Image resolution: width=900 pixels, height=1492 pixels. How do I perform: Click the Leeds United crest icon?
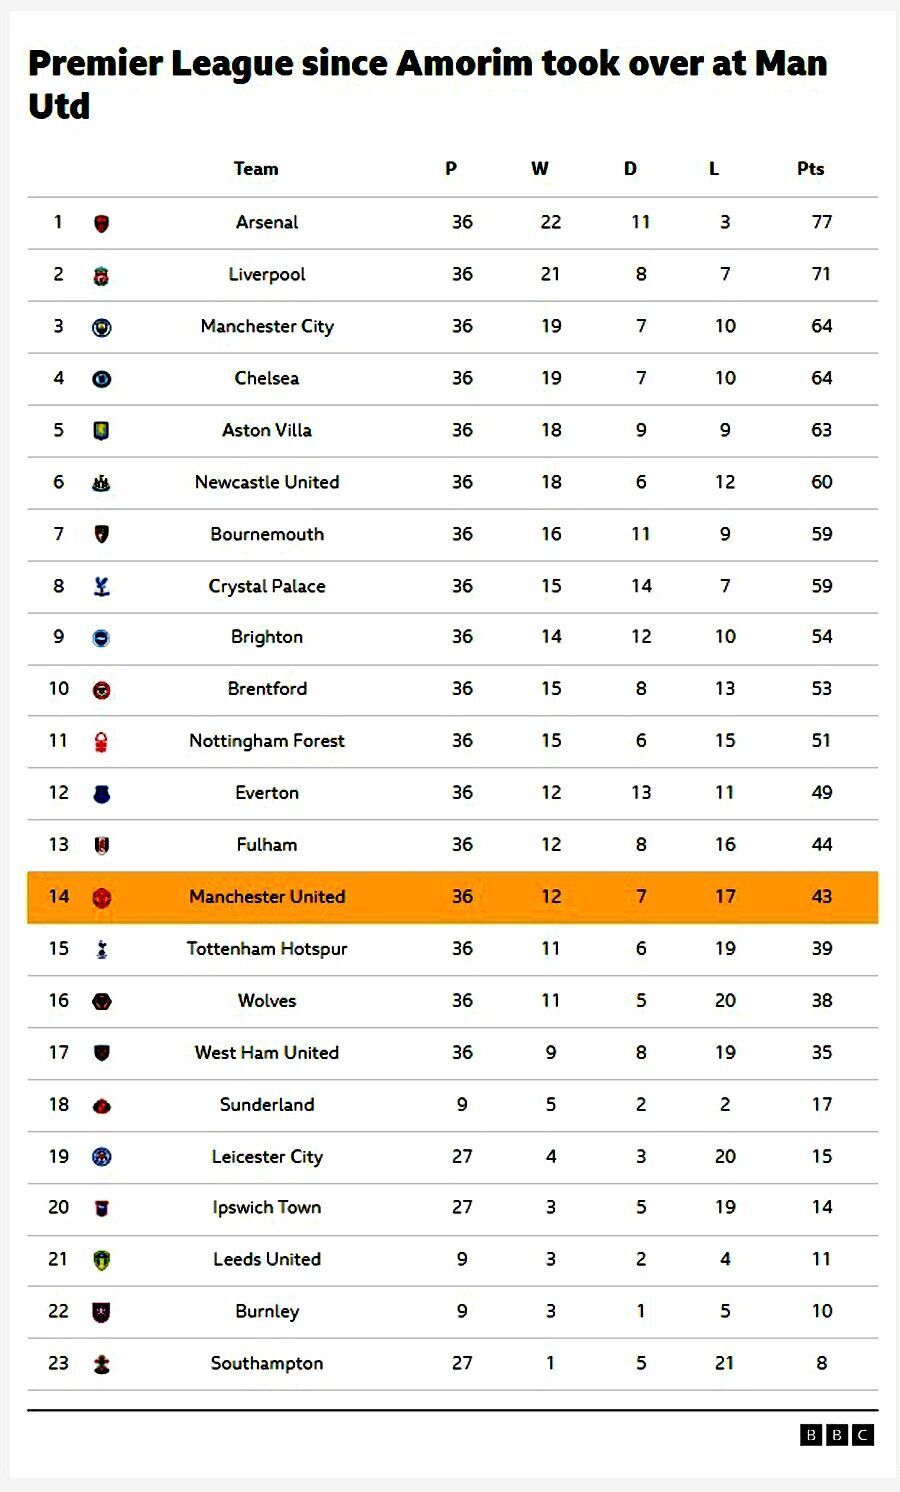coord(101,1260)
